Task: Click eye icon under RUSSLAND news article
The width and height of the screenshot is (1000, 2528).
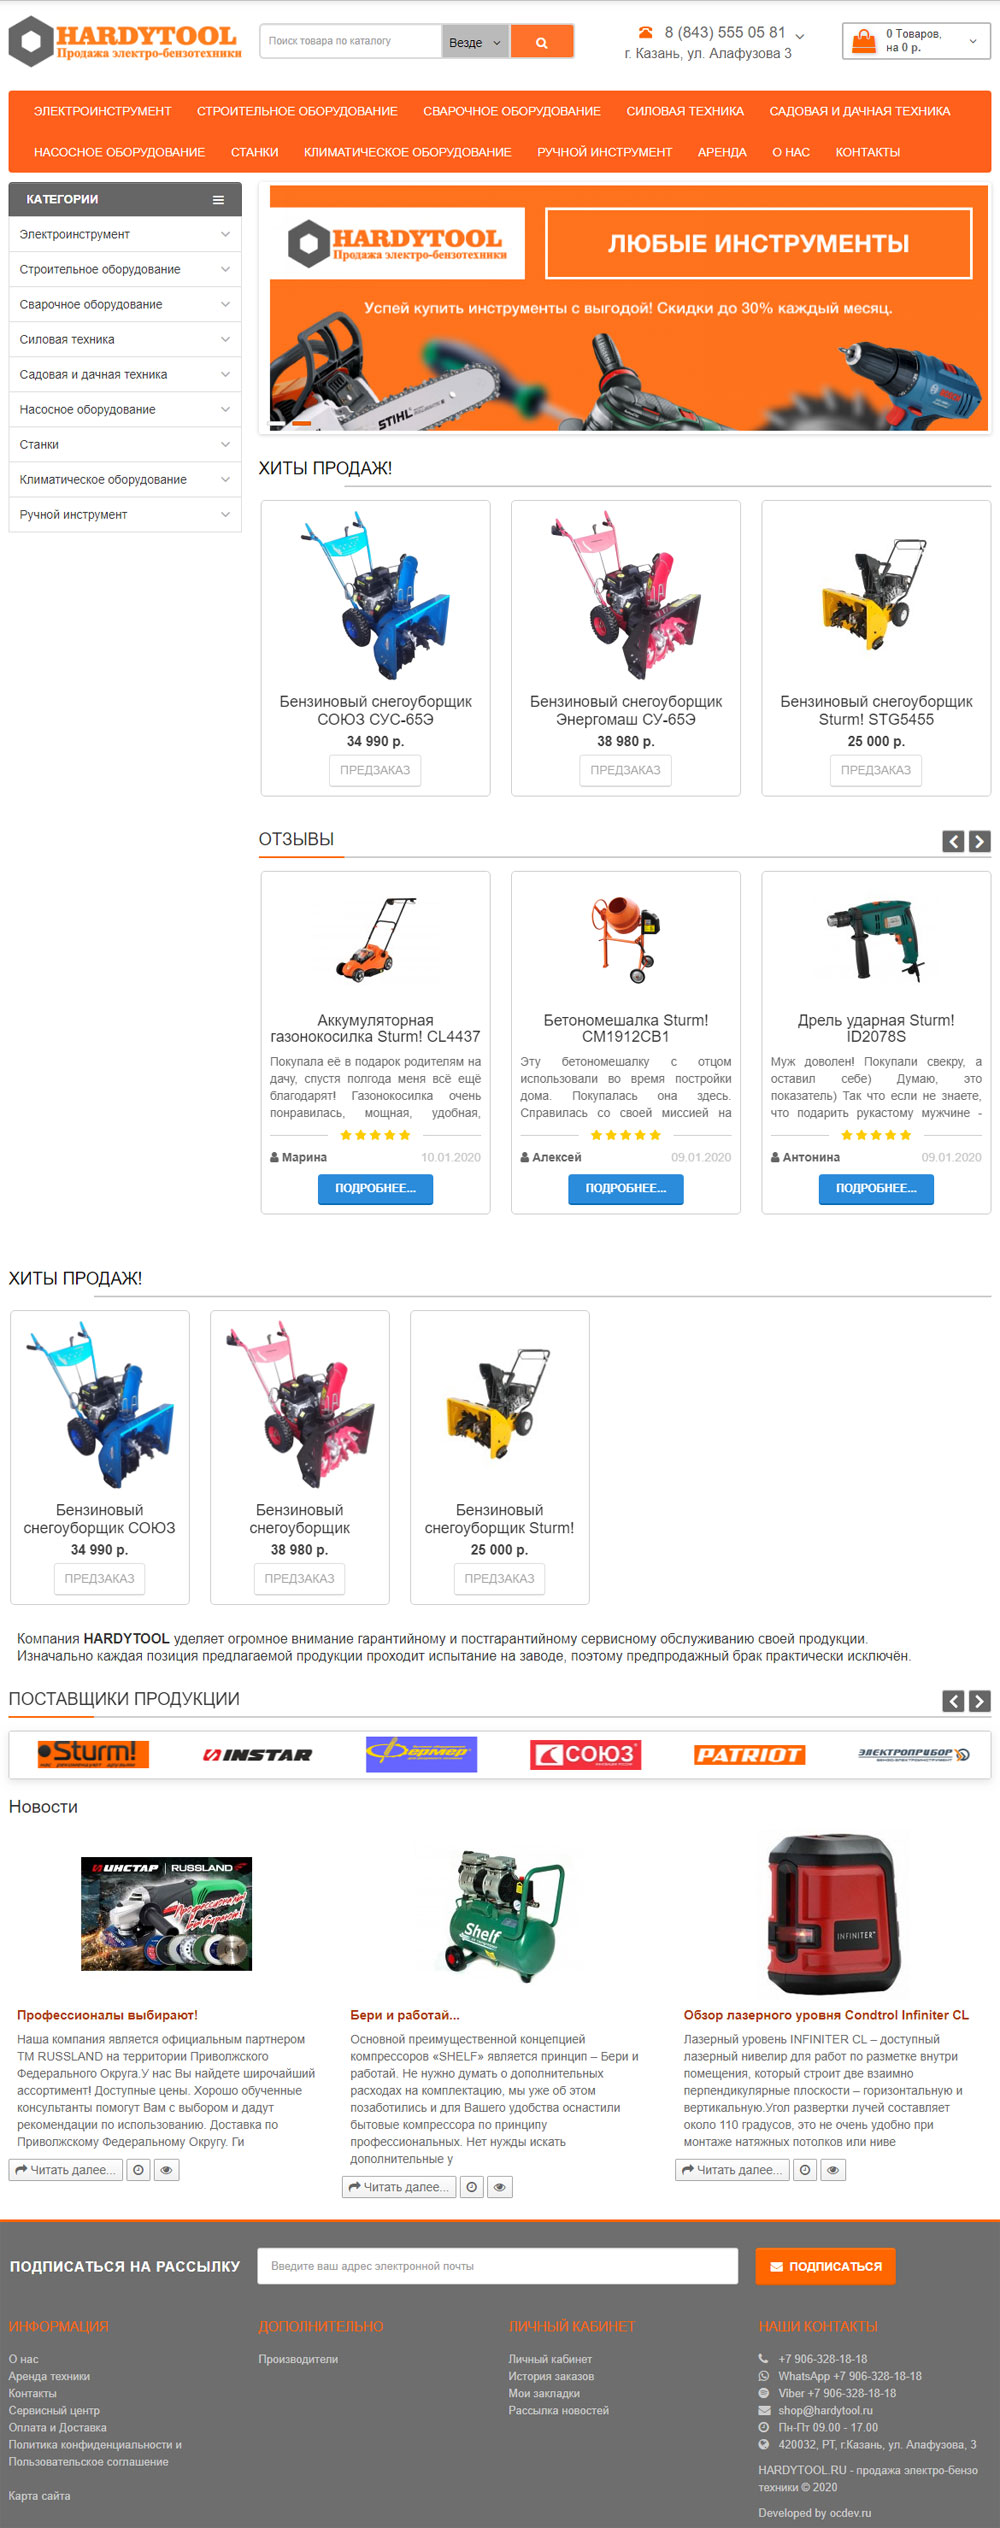Action: click(x=167, y=2169)
